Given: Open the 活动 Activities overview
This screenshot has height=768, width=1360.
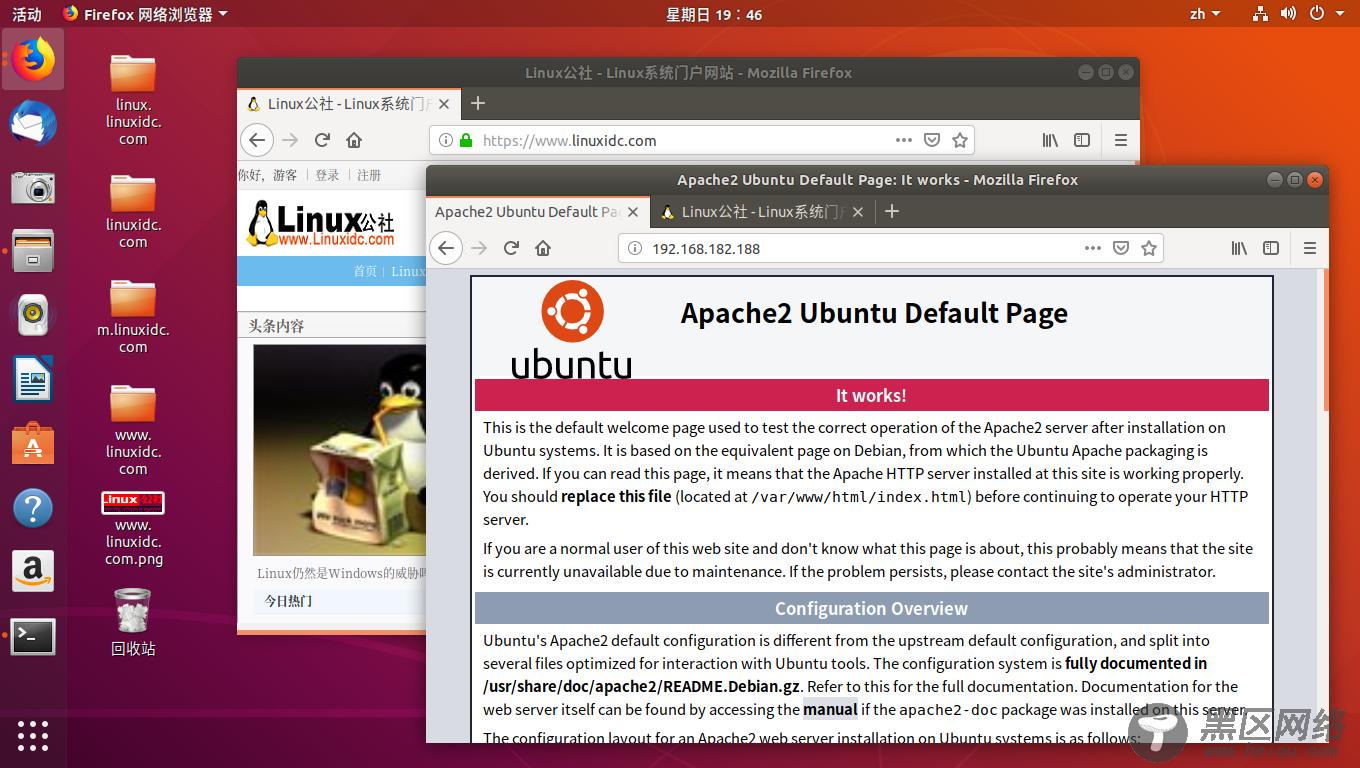Looking at the screenshot, I should pos(27,14).
